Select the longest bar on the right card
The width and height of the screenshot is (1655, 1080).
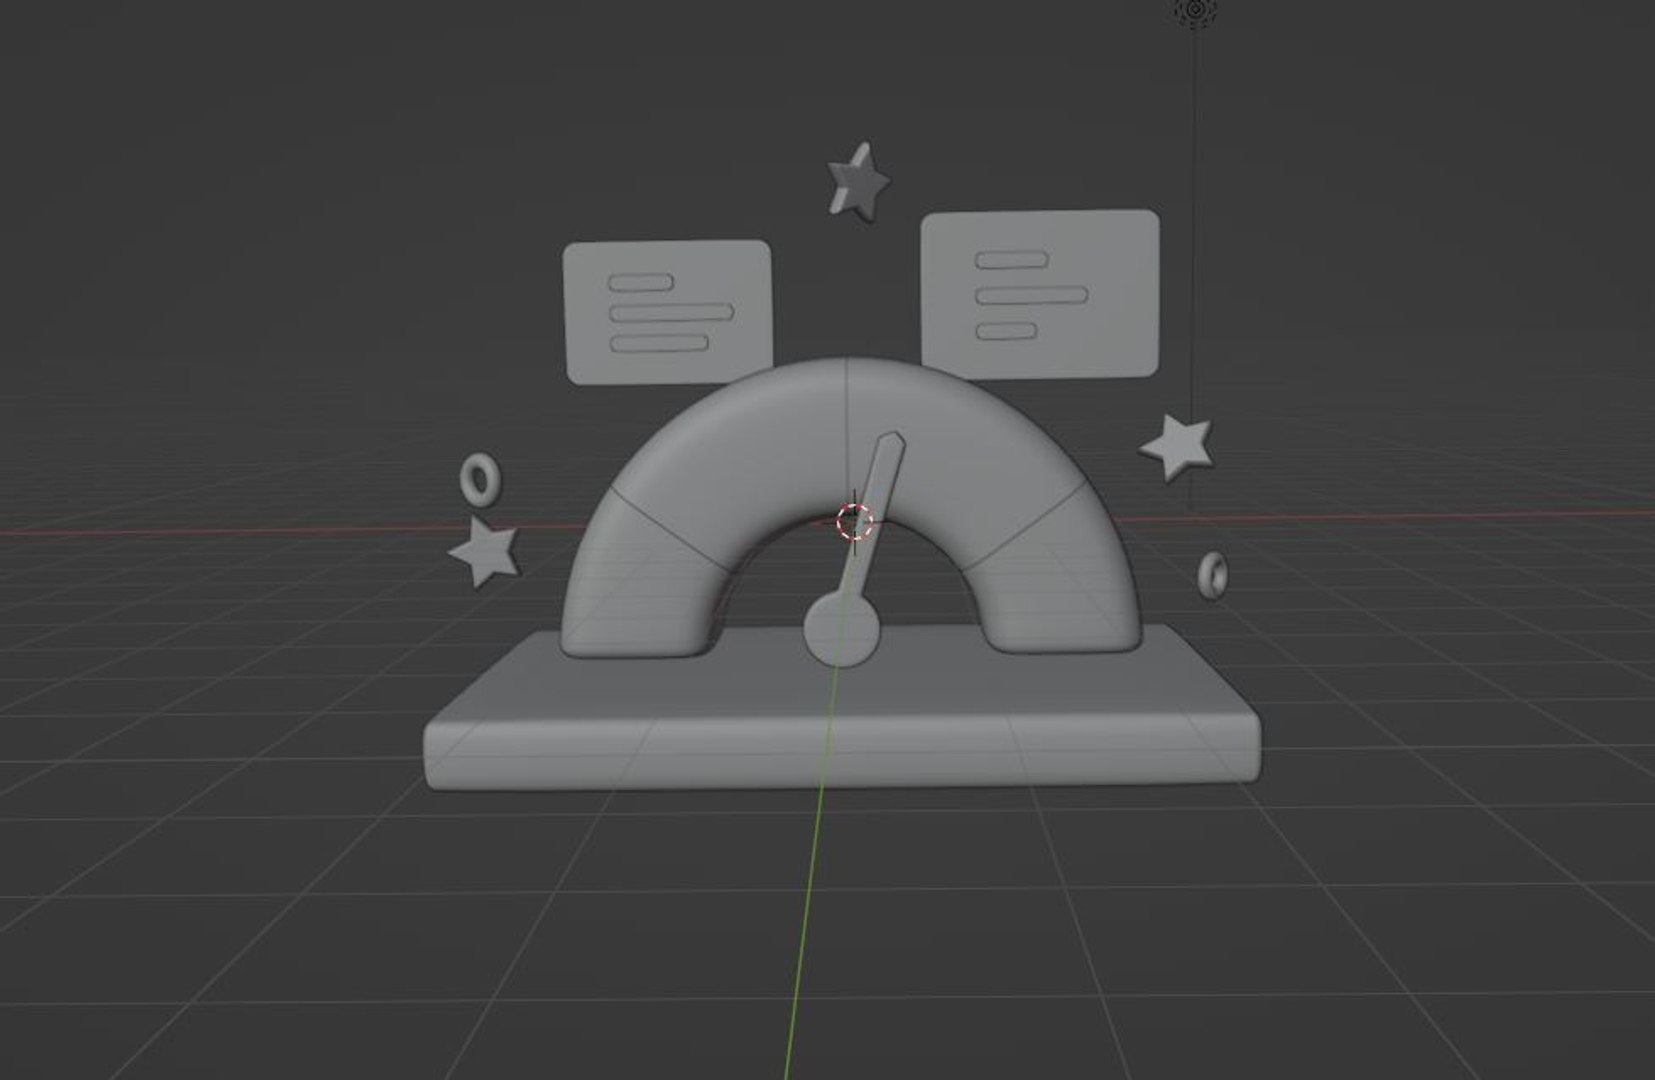[1031, 295]
